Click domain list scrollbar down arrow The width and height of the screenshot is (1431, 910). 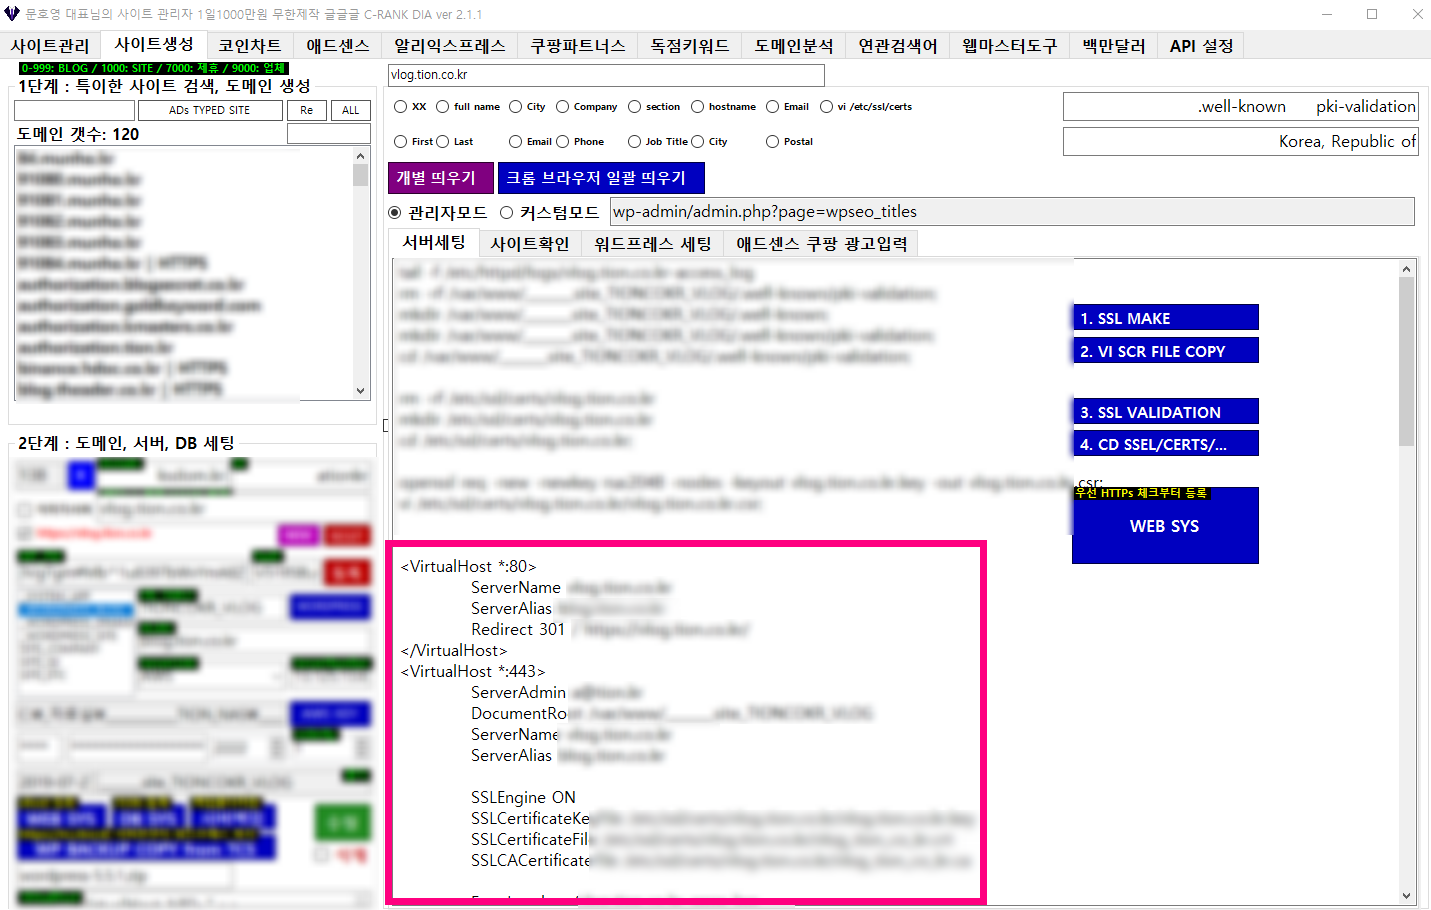coord(361,391)
